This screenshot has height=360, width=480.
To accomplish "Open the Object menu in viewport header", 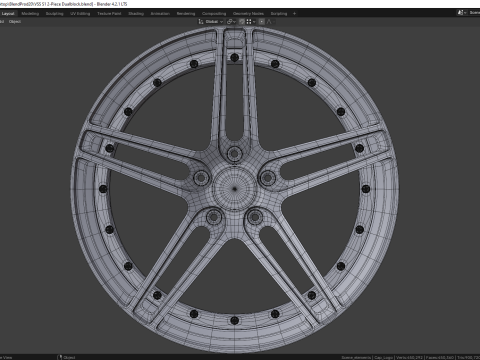I will 15,22.
